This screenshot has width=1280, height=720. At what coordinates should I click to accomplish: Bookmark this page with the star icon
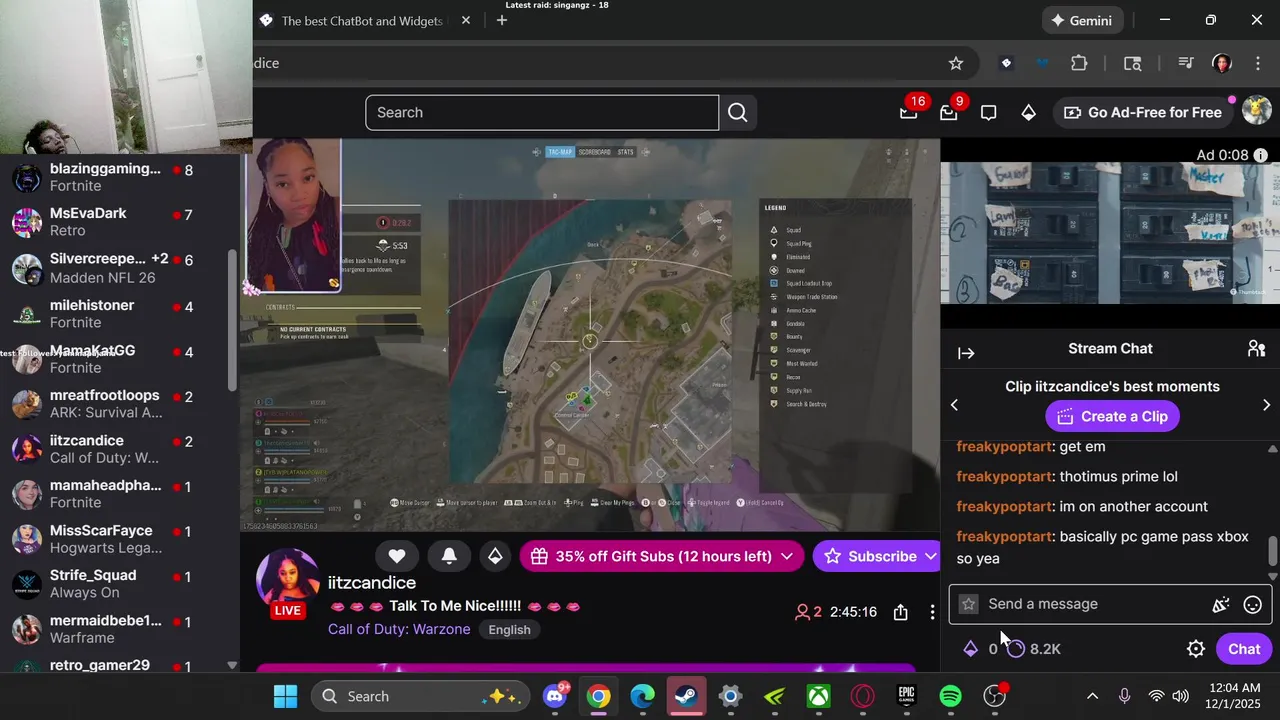coord(956,63)
